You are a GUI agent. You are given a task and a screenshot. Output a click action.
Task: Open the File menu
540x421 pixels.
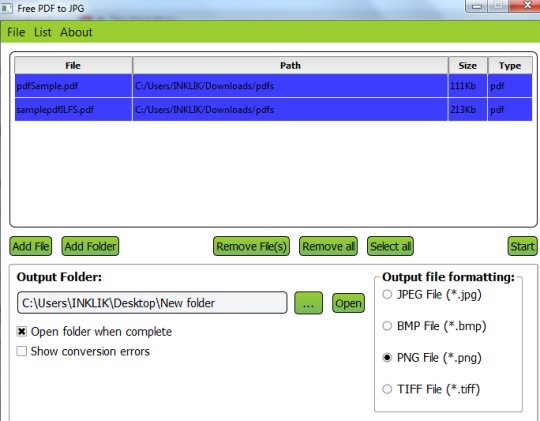point(16,32)
